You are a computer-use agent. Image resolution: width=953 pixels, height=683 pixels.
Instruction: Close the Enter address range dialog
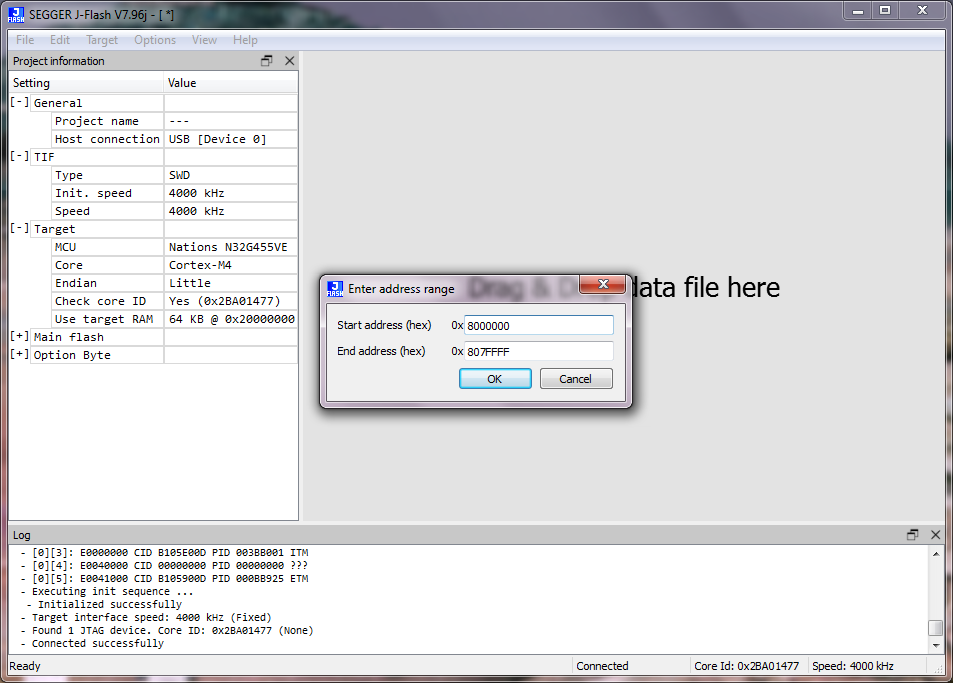pyautogui.click(x=602, y=284)
